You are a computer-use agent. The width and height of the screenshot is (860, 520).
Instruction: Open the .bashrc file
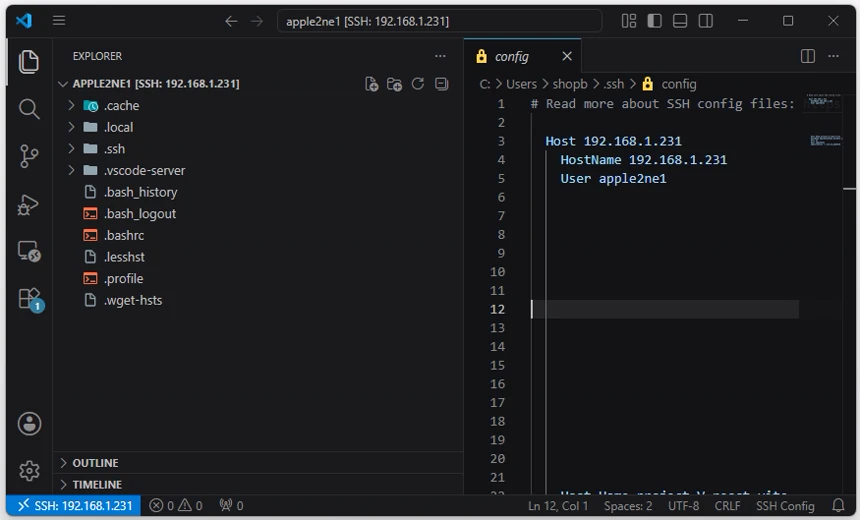[124, 235]
